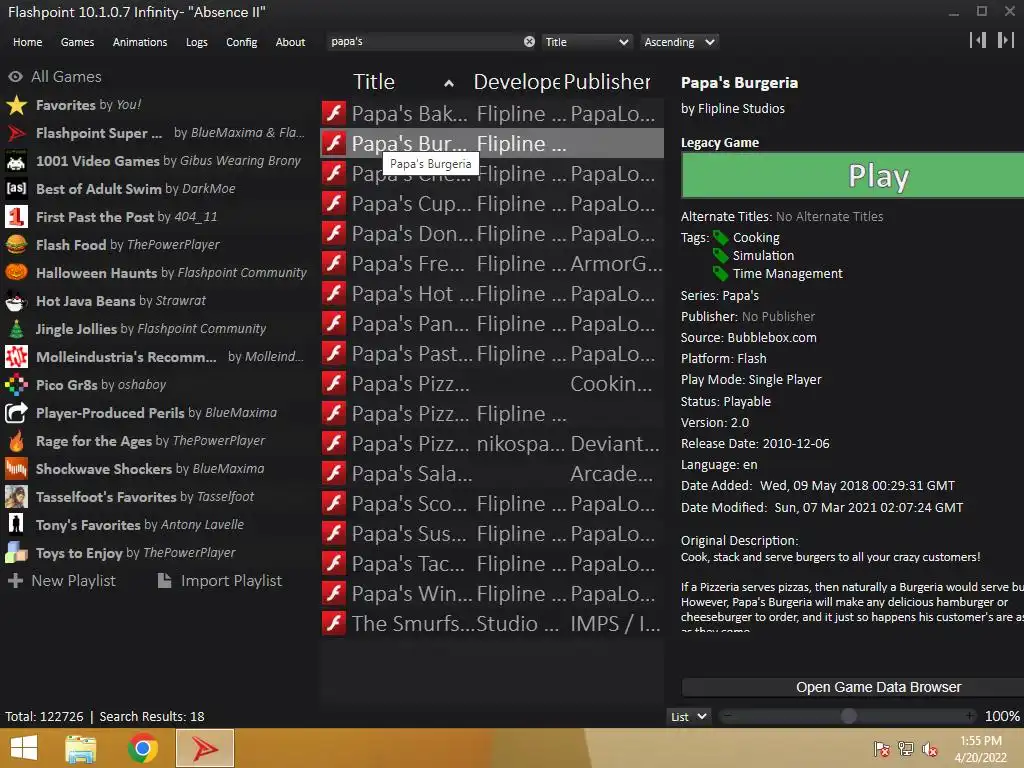Open the Home menu
The image size is (1024, 768).
pos(27,42)
